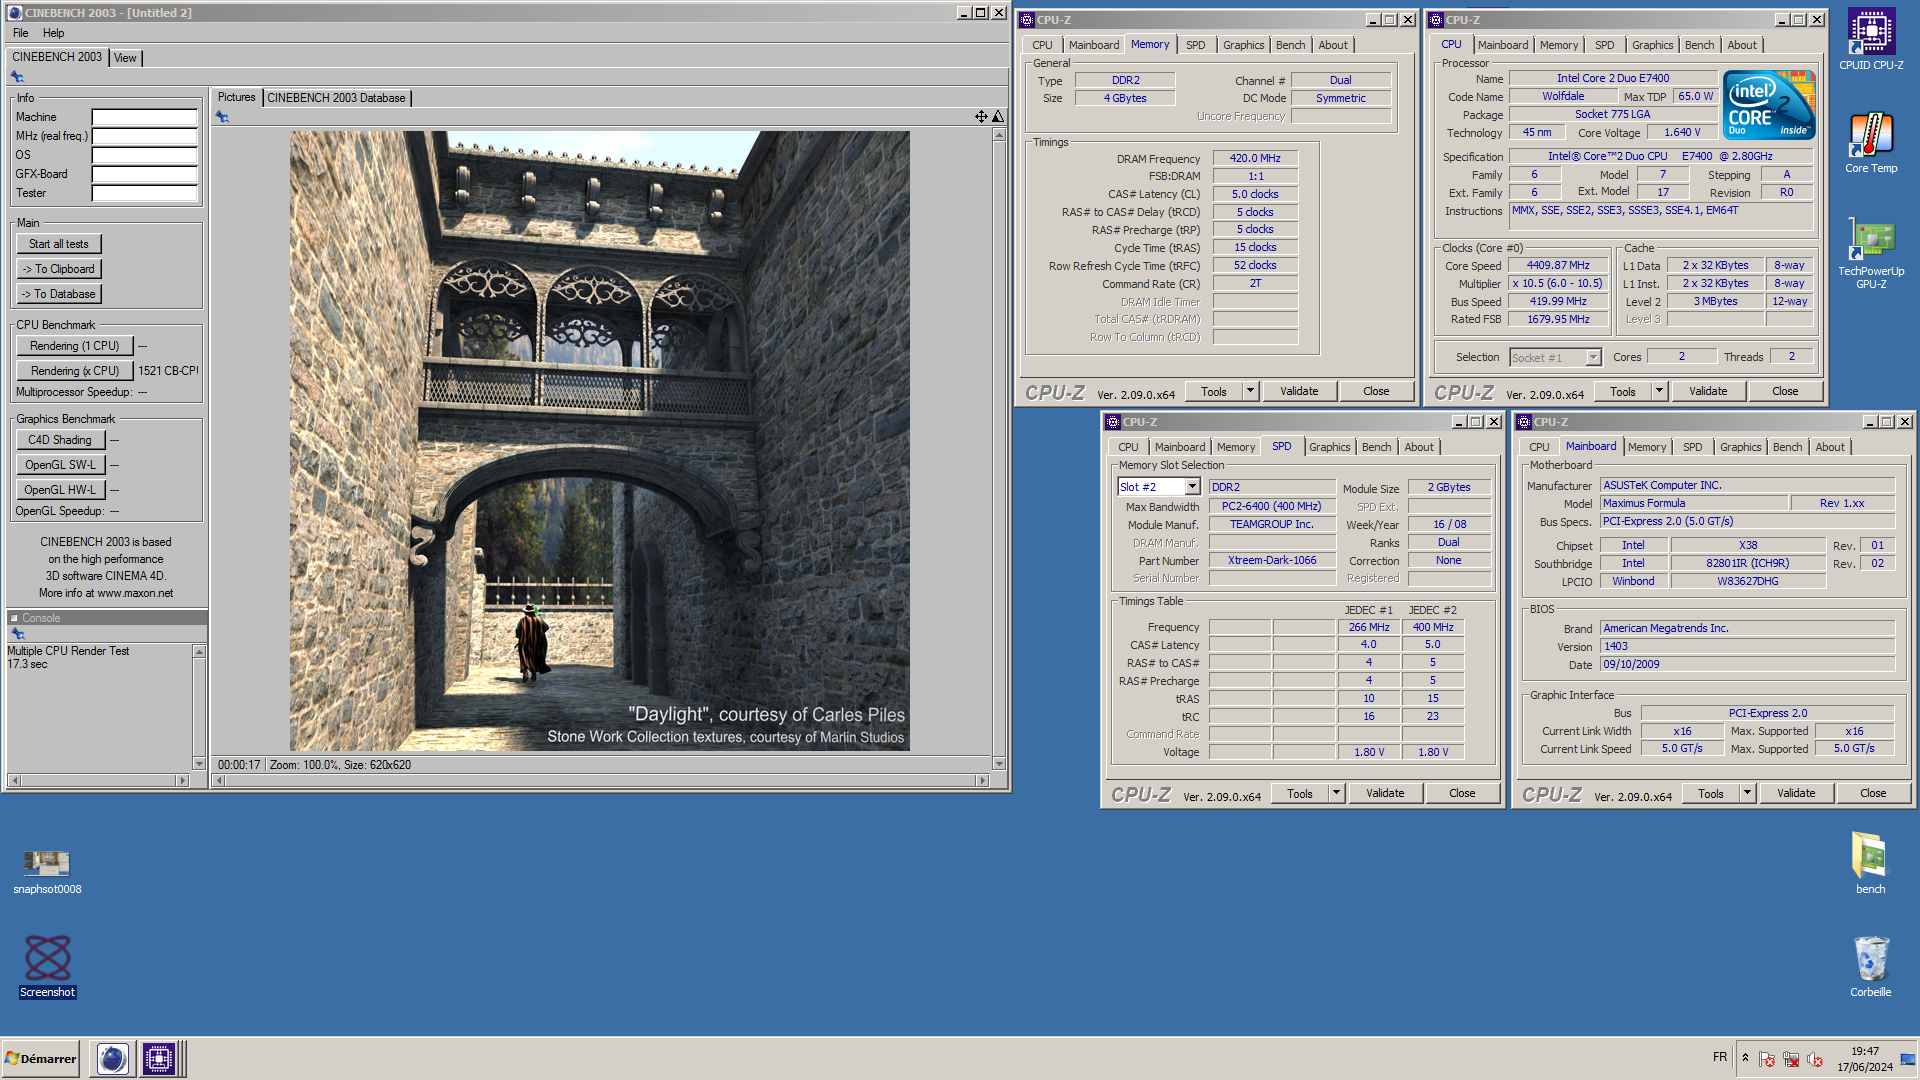Viewport: 1920px width, 1080px height.
Task: Click the rendered Daylight picture
Action: coord(600,441)
